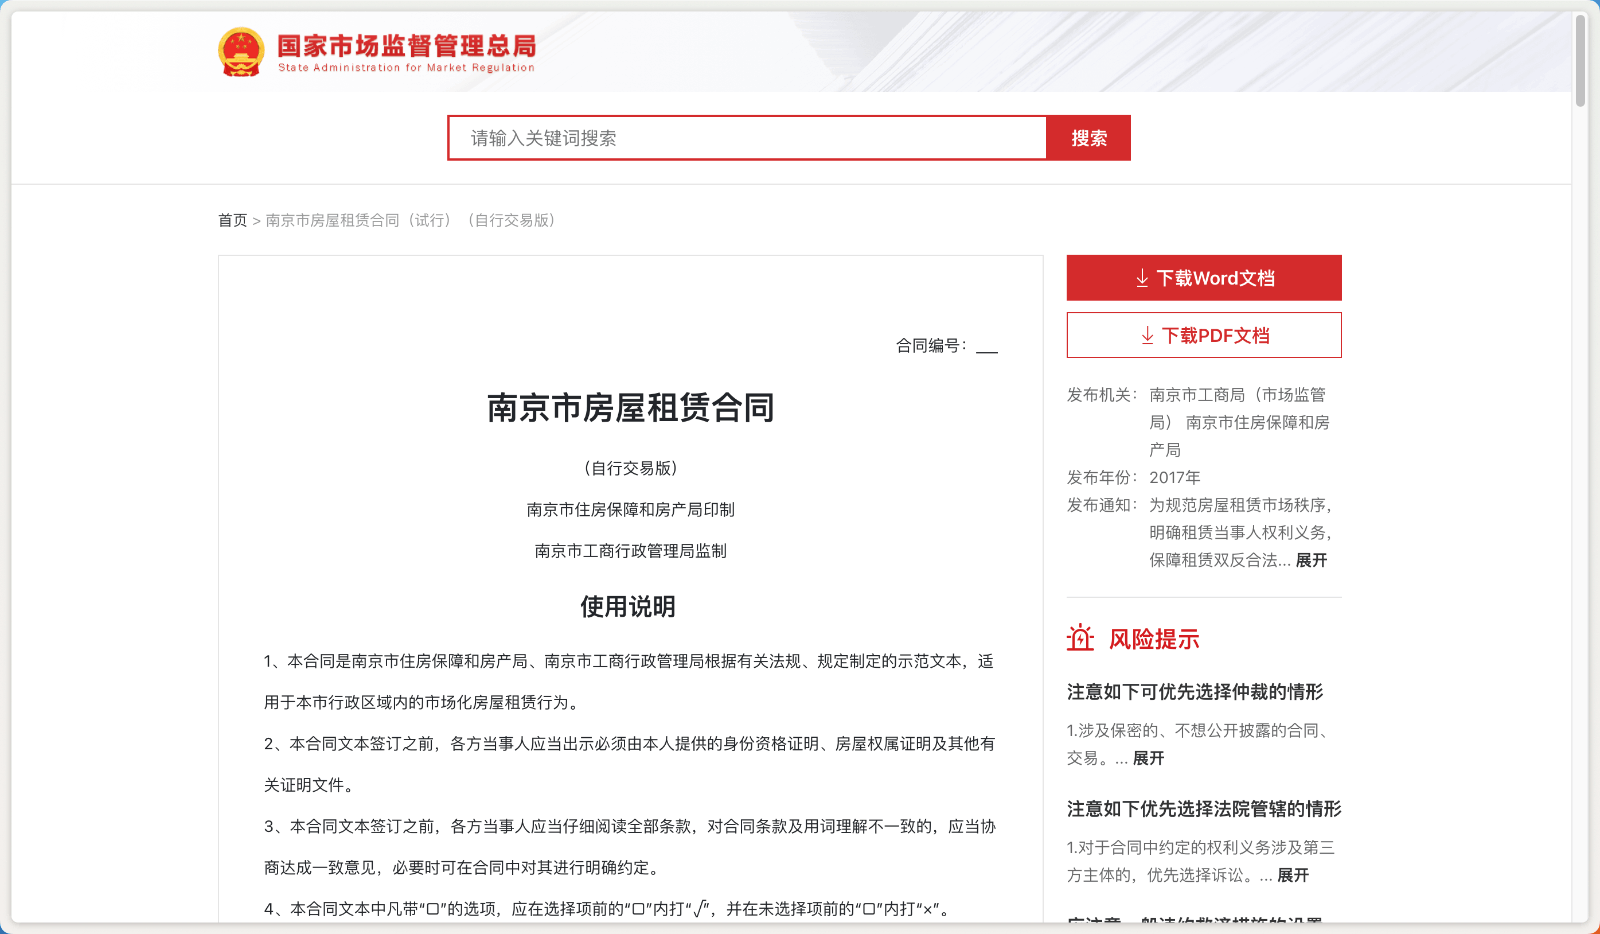This screenshot has width=1600, height=934.
Task: Click the contract number blank line
Action: pyautogui.click(x=986, y=349)
